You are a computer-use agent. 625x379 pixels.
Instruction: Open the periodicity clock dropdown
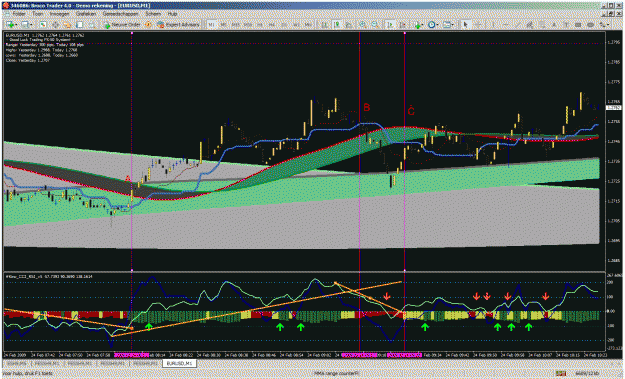(433, 25)
